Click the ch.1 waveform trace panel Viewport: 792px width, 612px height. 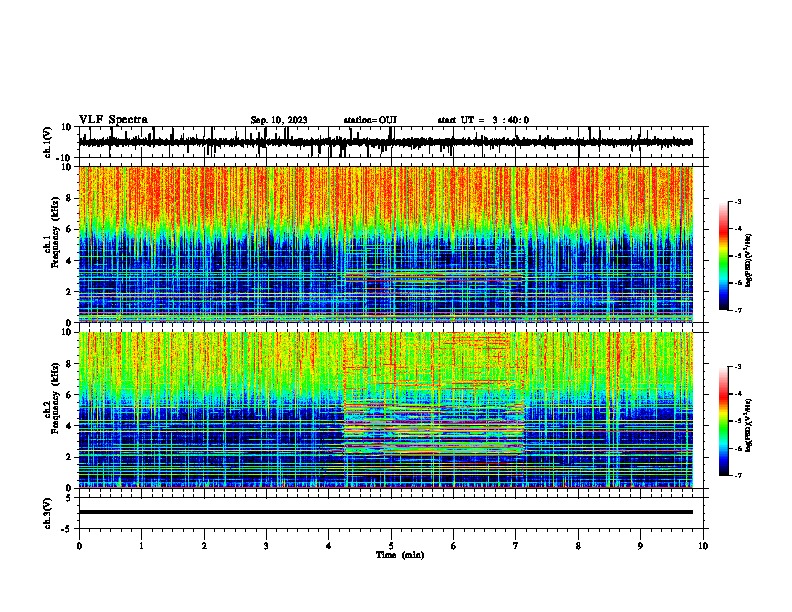[x=391, y=142]
